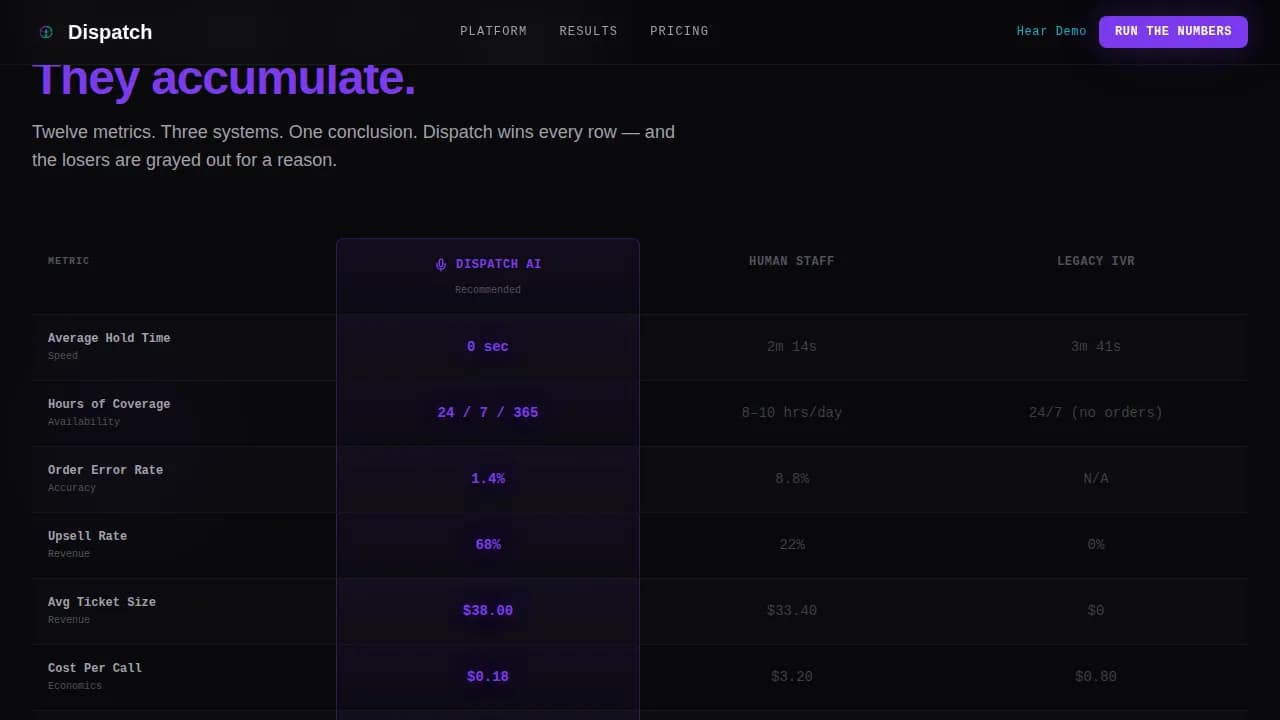
Task: Click the 0 sec hold time value
Action: click(488, 347)
